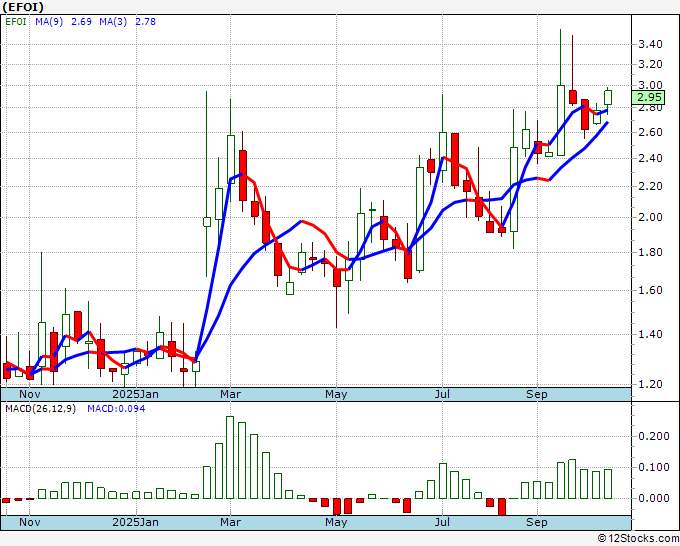680x546 pixels.
Task: Click Mar on the price chart time axis
Action: [x=231, y=394]
